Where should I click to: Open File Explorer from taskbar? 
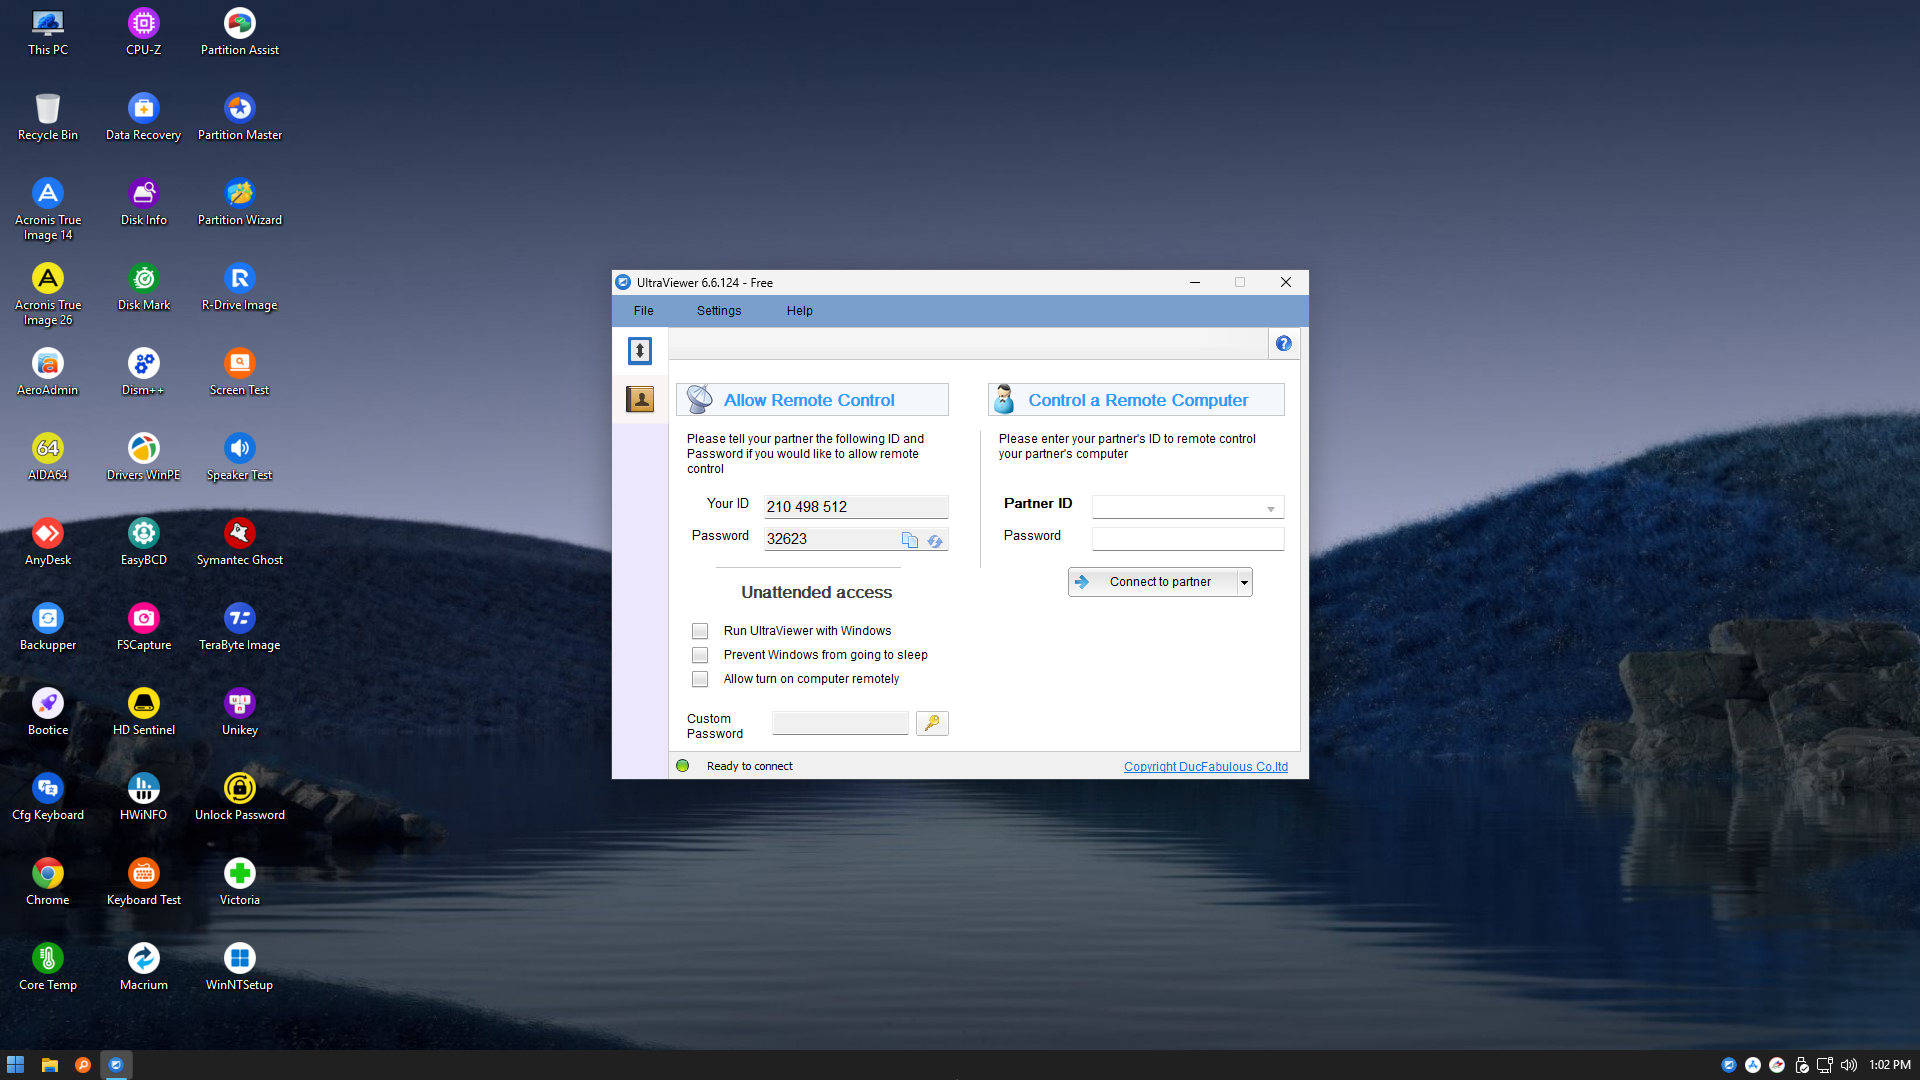click(x=49, y=1065)
